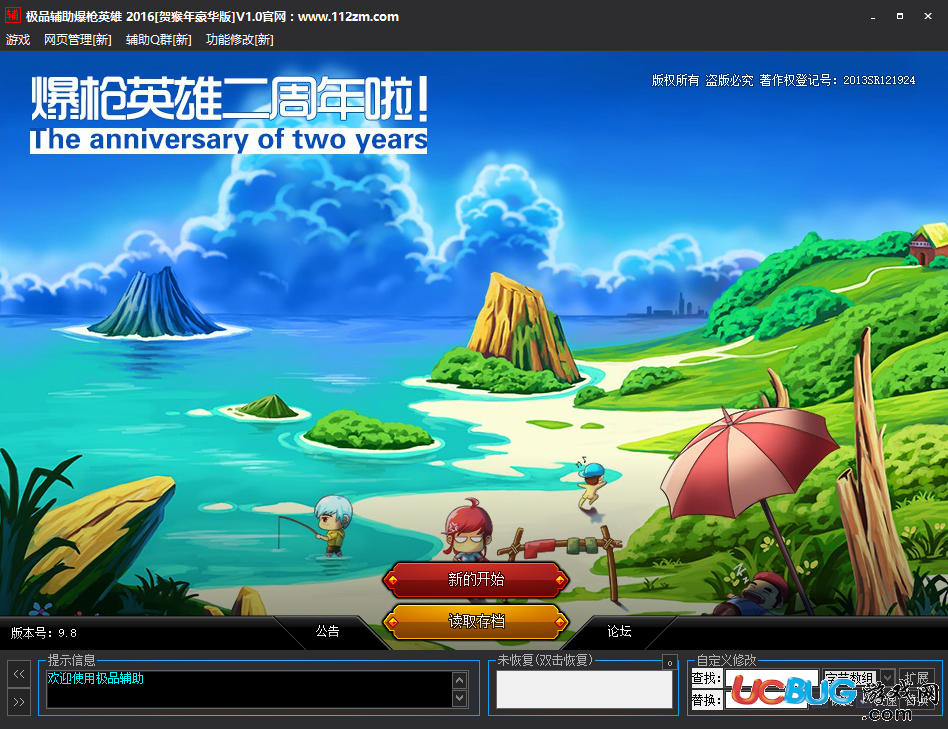Open the 论坛 forum tab
This screenshot has height=729, width=948.
click(619, 631)
